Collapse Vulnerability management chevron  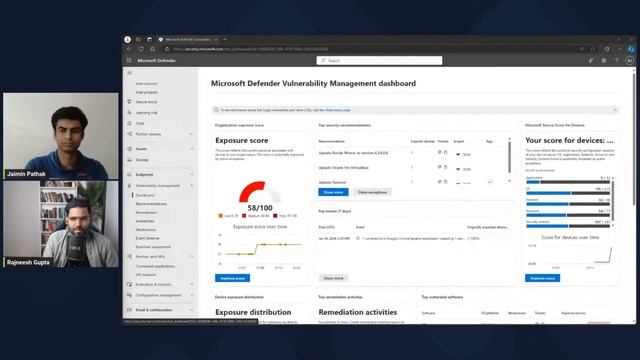tap(191, 185)
